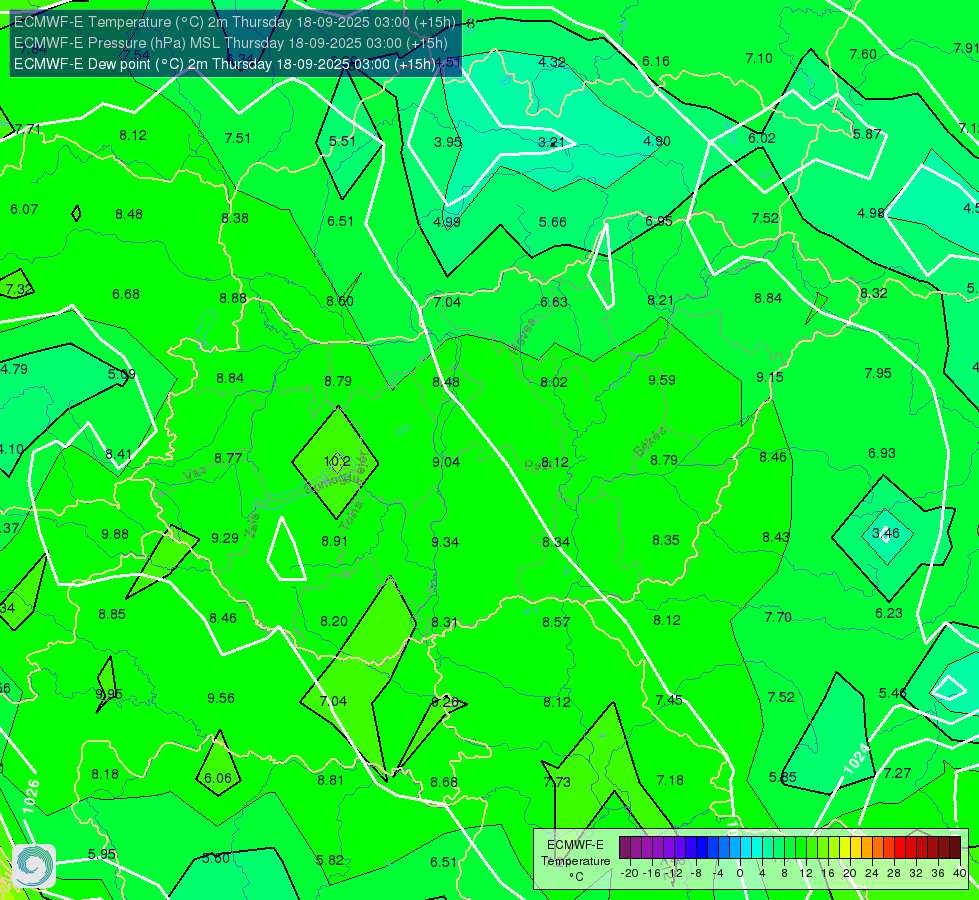Click the 9.29 temperature value
979x900 pixels.
[x=225, y=538]
